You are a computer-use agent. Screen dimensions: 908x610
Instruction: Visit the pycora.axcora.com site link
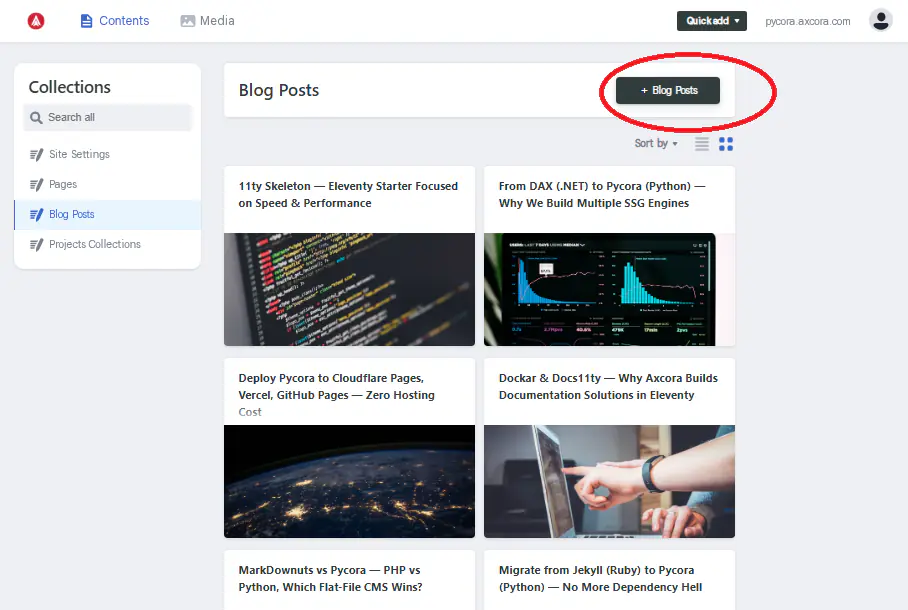(x=808, y=21)
